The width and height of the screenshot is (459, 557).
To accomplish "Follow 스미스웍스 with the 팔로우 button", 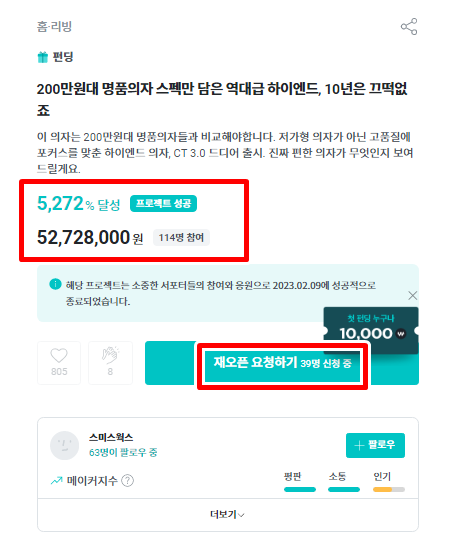I will pos(375,445).
